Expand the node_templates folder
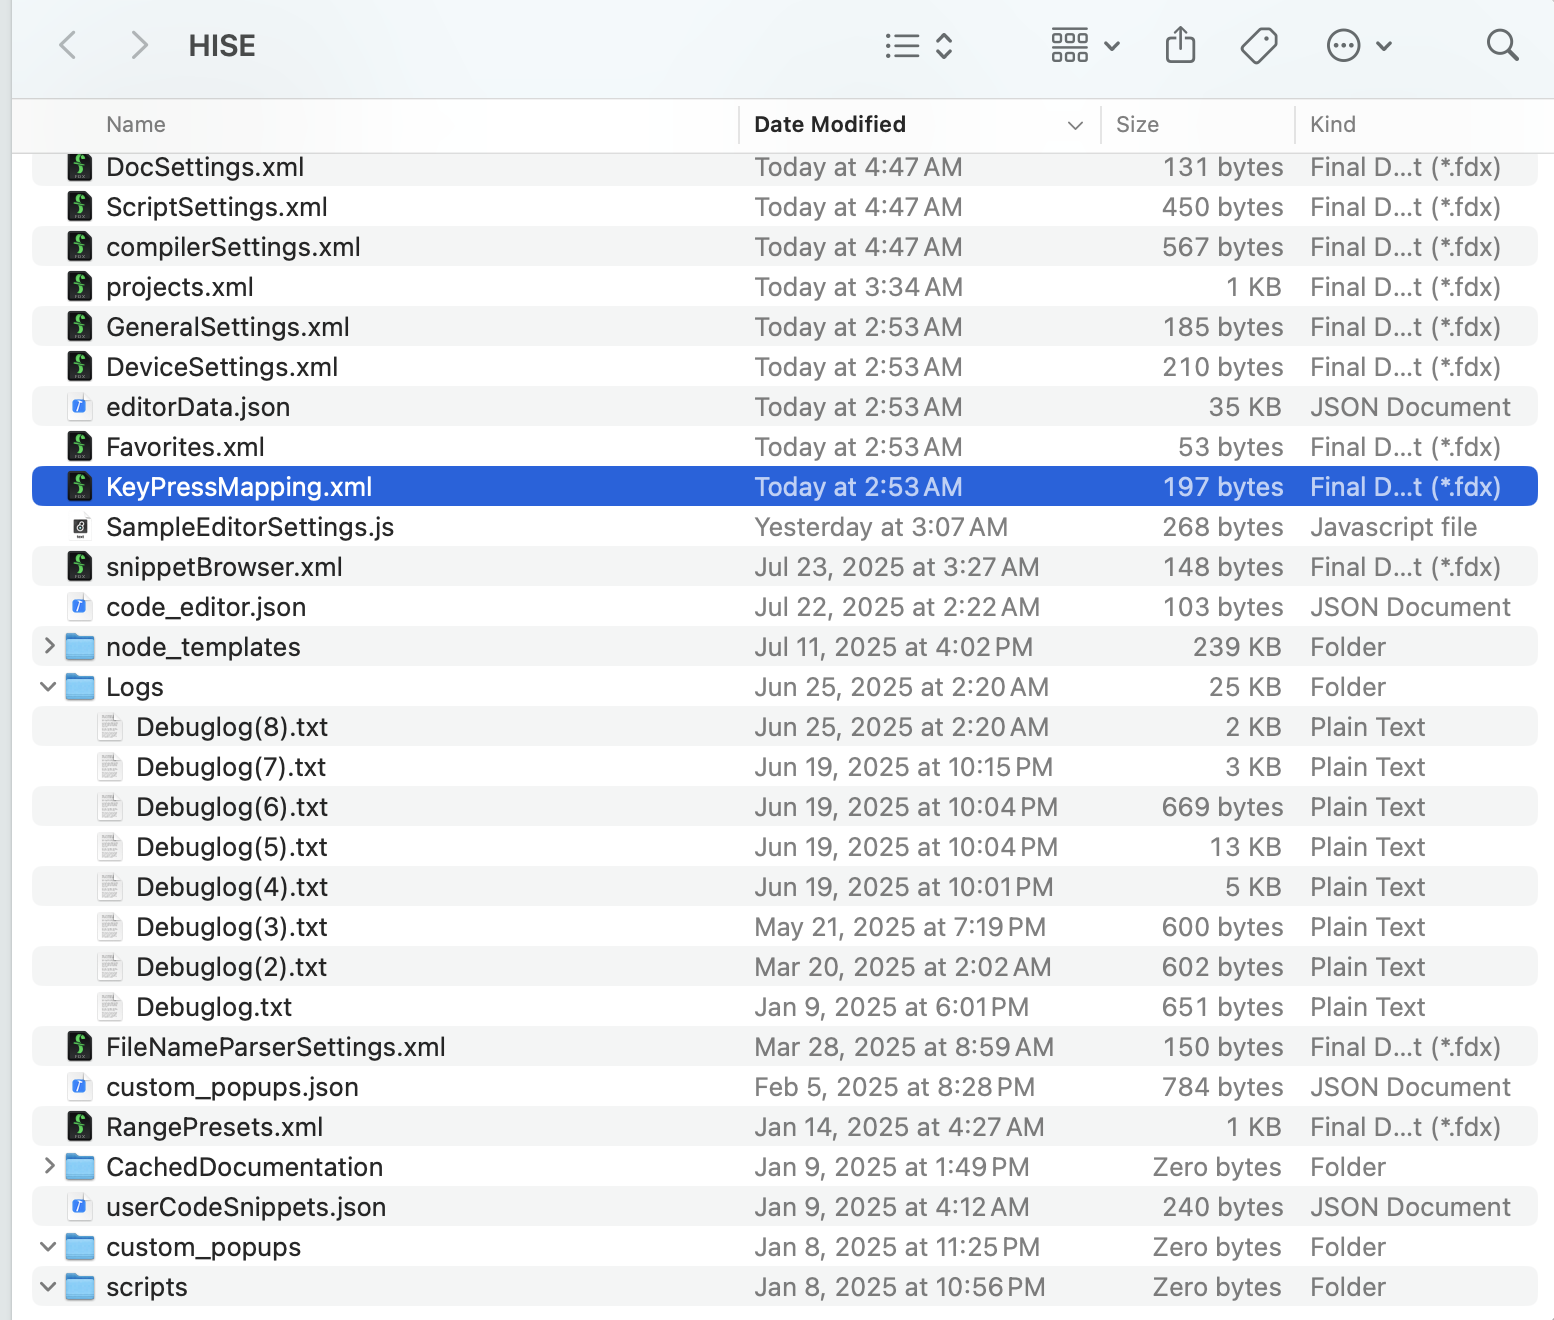The height and width of the screenshot is (1320, 1554). point(49,647)
